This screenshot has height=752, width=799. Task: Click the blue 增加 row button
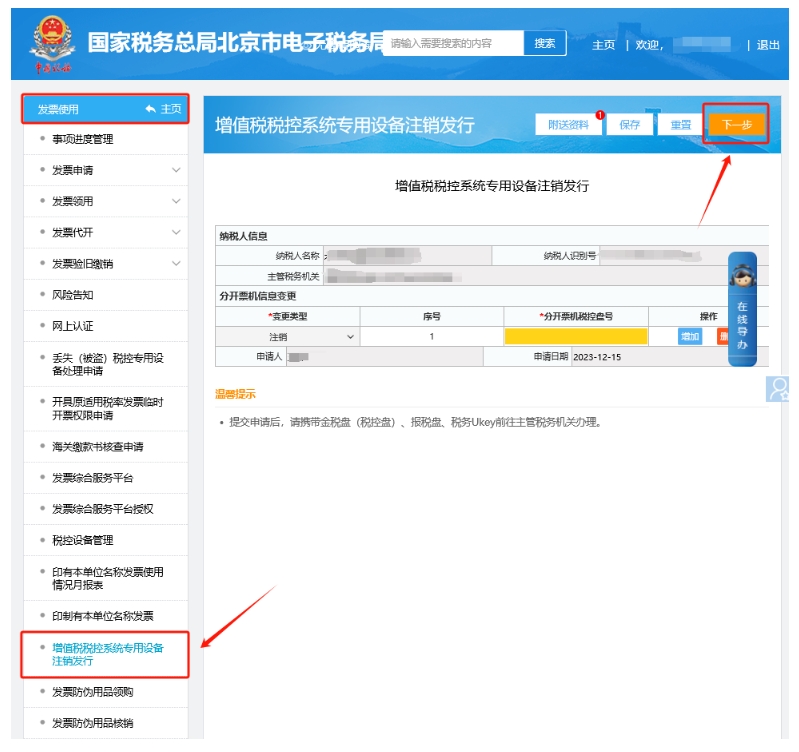tap(690, 337)
